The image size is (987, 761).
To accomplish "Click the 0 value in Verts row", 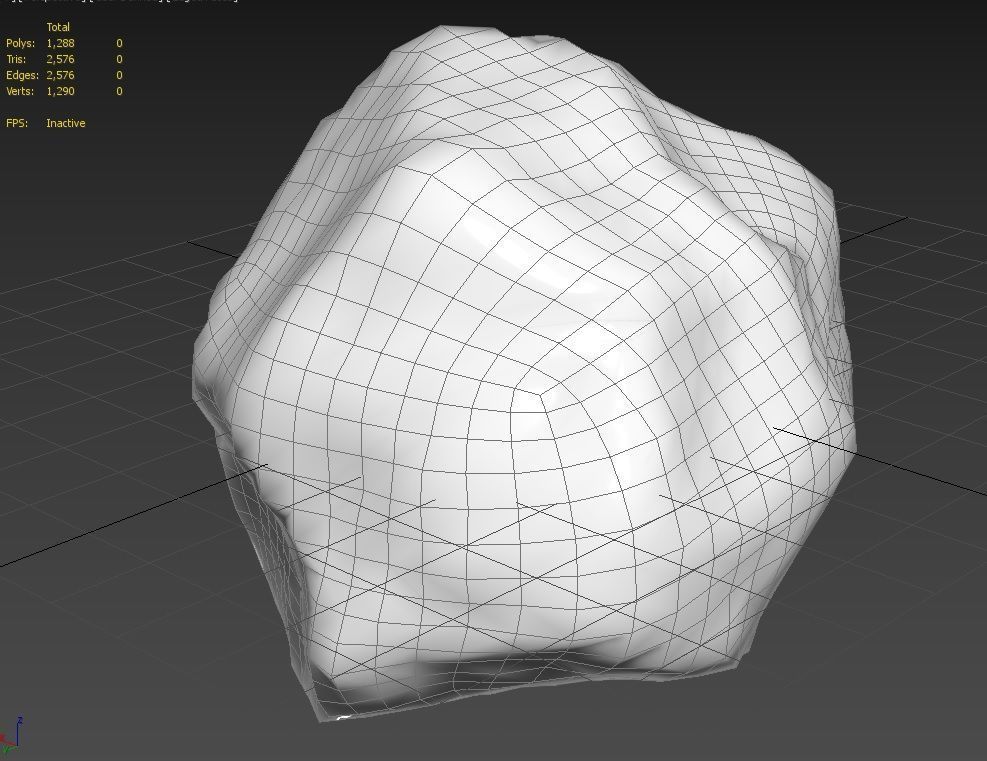I will (119, 91).
